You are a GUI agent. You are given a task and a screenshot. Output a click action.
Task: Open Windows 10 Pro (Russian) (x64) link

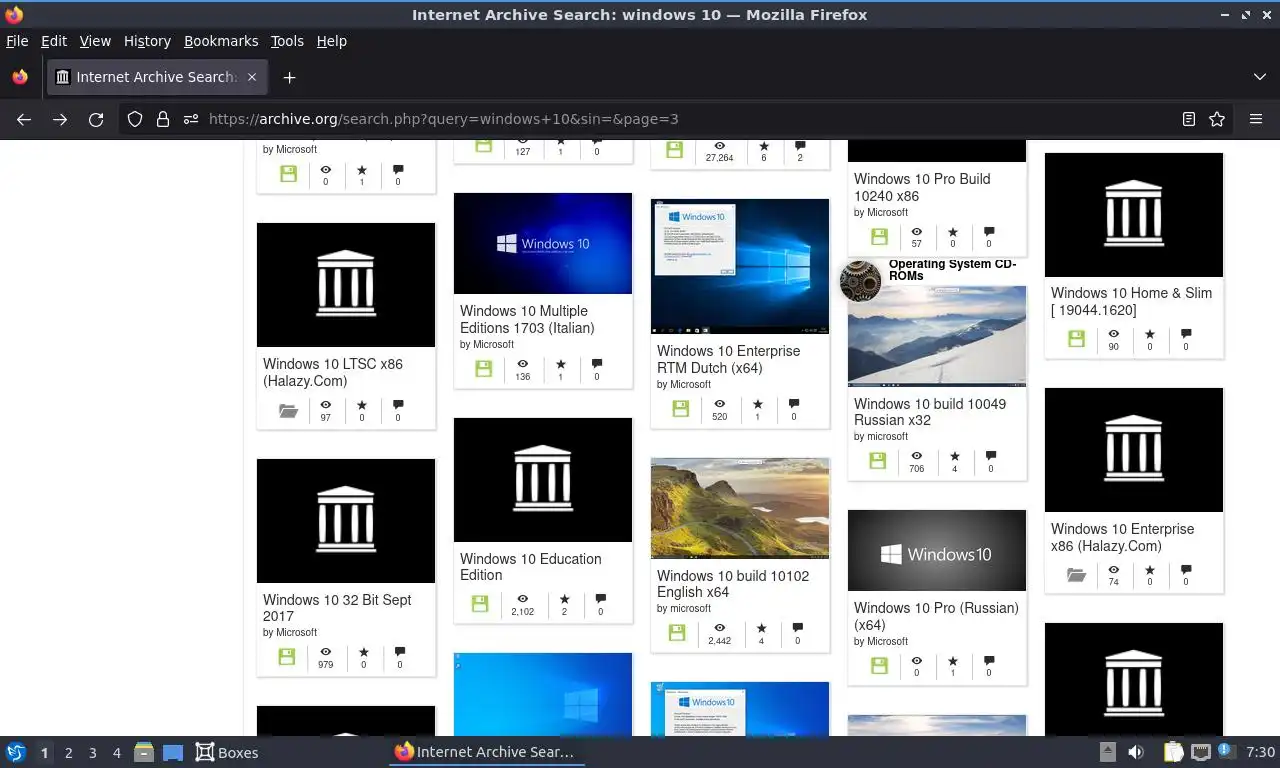click(x=936, y=616)
